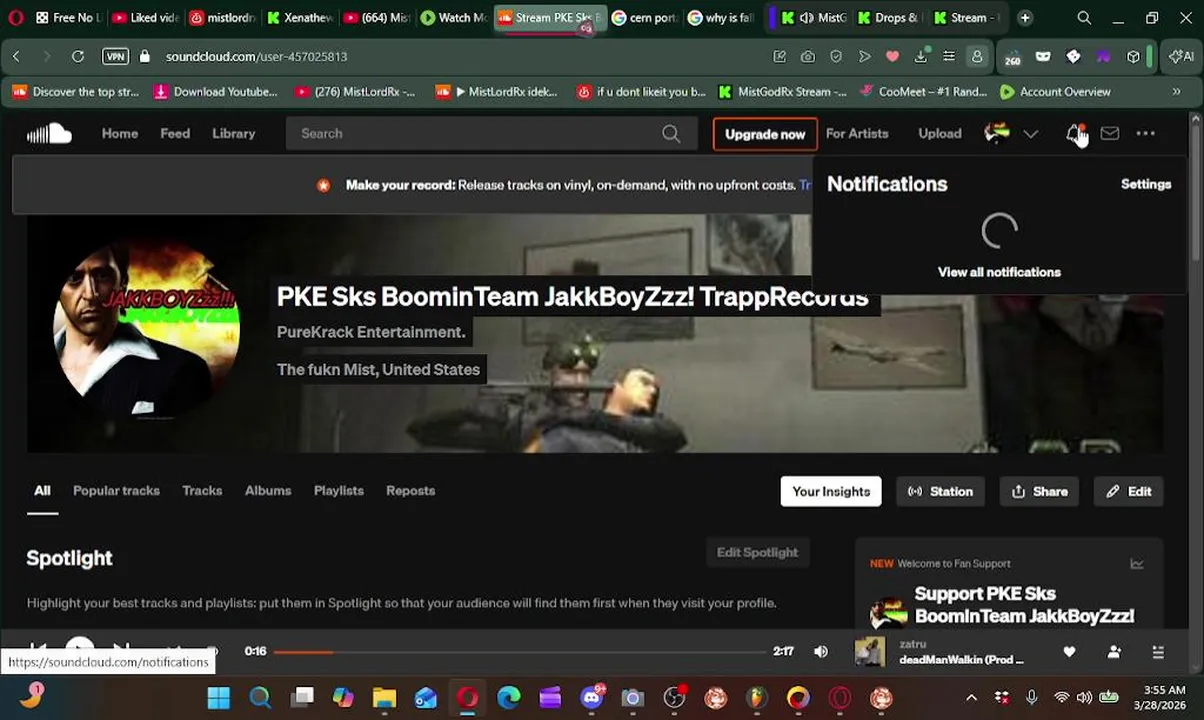The height and width of the screenshot is (720, 1204).
Task: Switch to the Playlists tab
Action: 339,491
